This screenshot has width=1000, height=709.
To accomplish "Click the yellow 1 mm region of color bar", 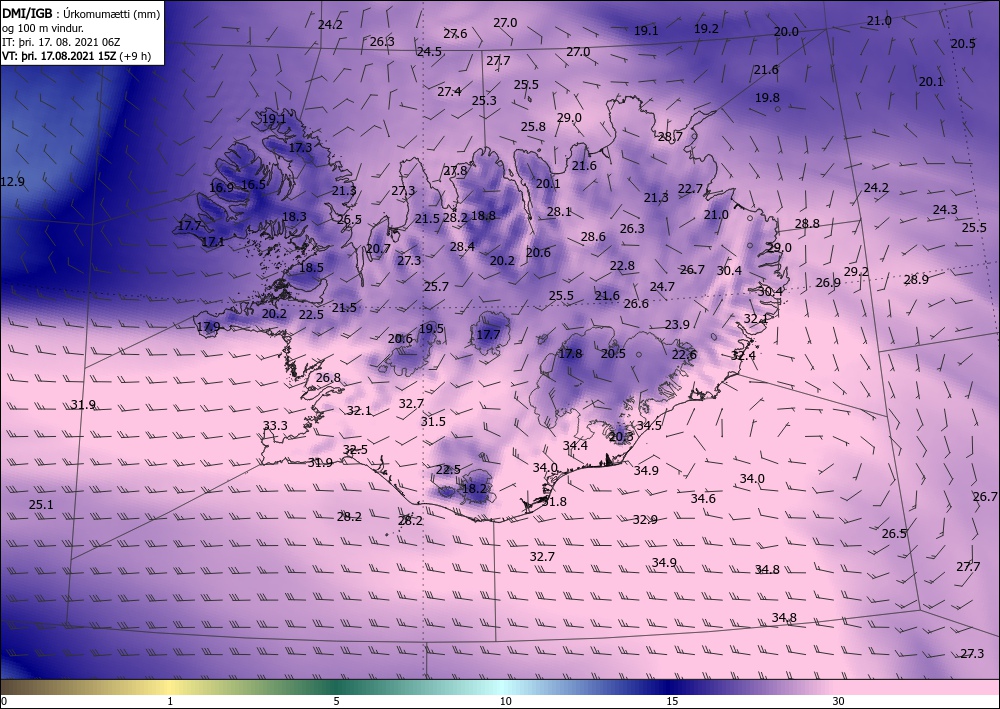I will 170,687.
